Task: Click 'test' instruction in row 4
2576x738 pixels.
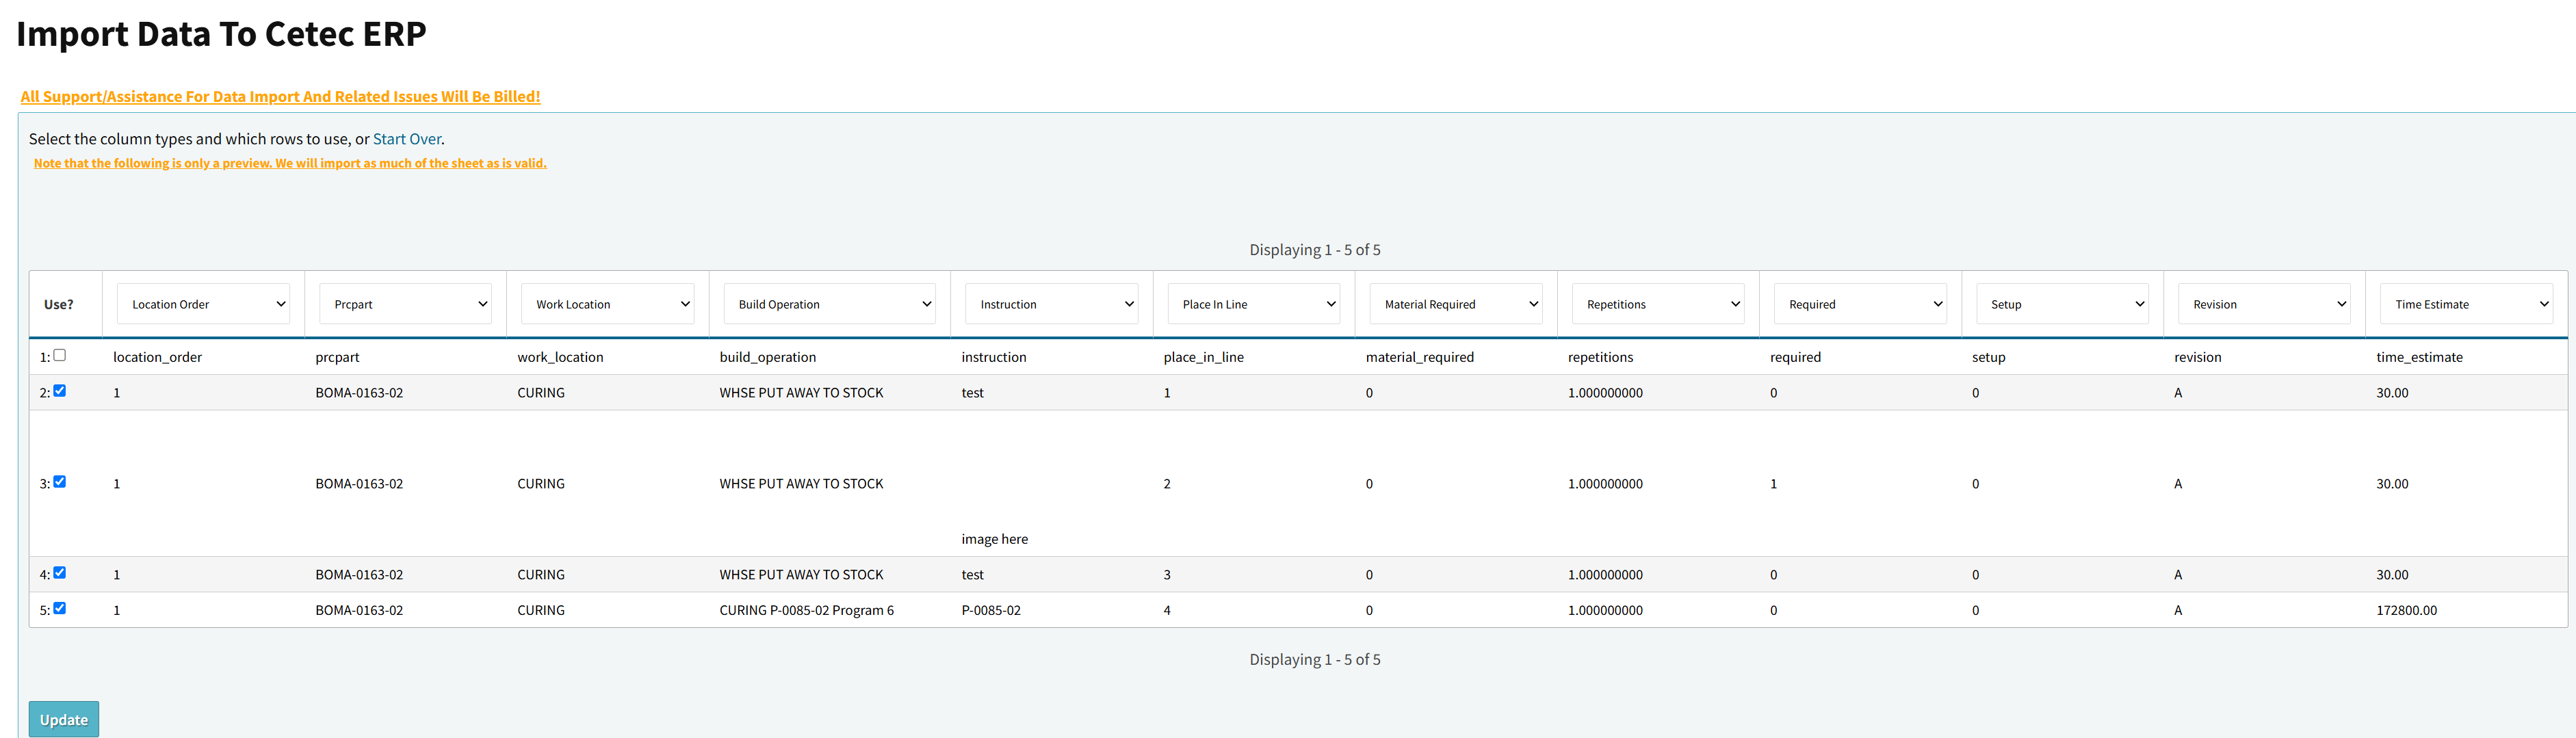Action: (x=972, y=575)
